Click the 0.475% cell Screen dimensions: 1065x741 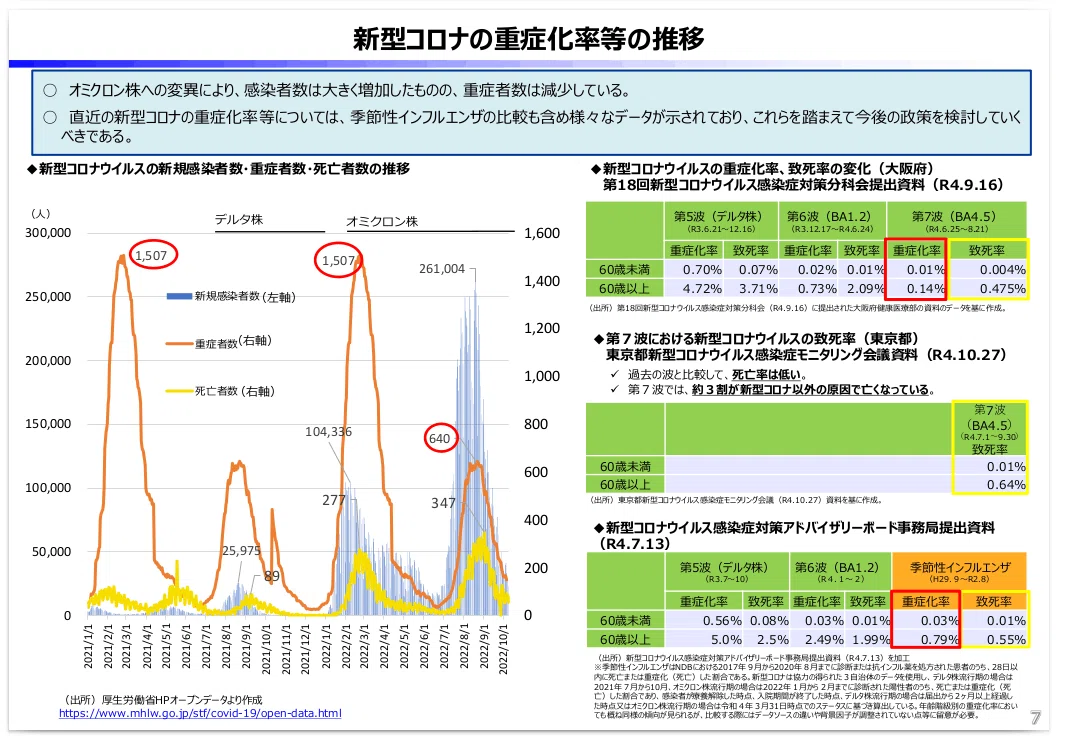[988, 289]
